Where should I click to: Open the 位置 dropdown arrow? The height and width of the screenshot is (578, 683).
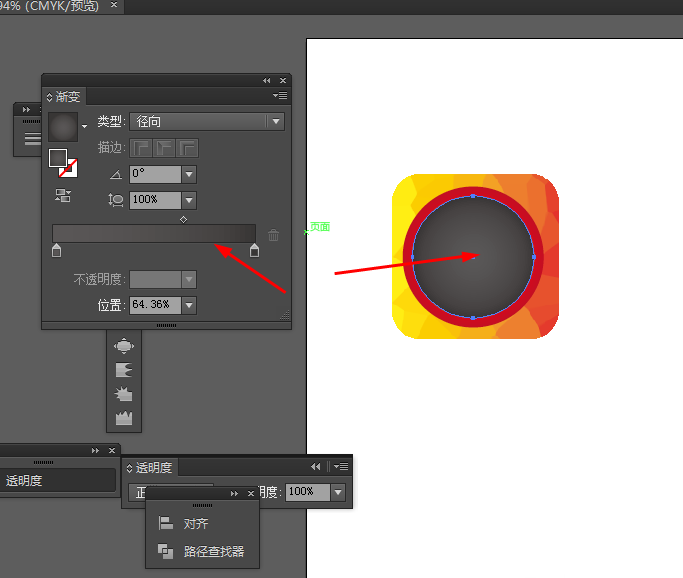pyautogui.click(x=189, y=305)
